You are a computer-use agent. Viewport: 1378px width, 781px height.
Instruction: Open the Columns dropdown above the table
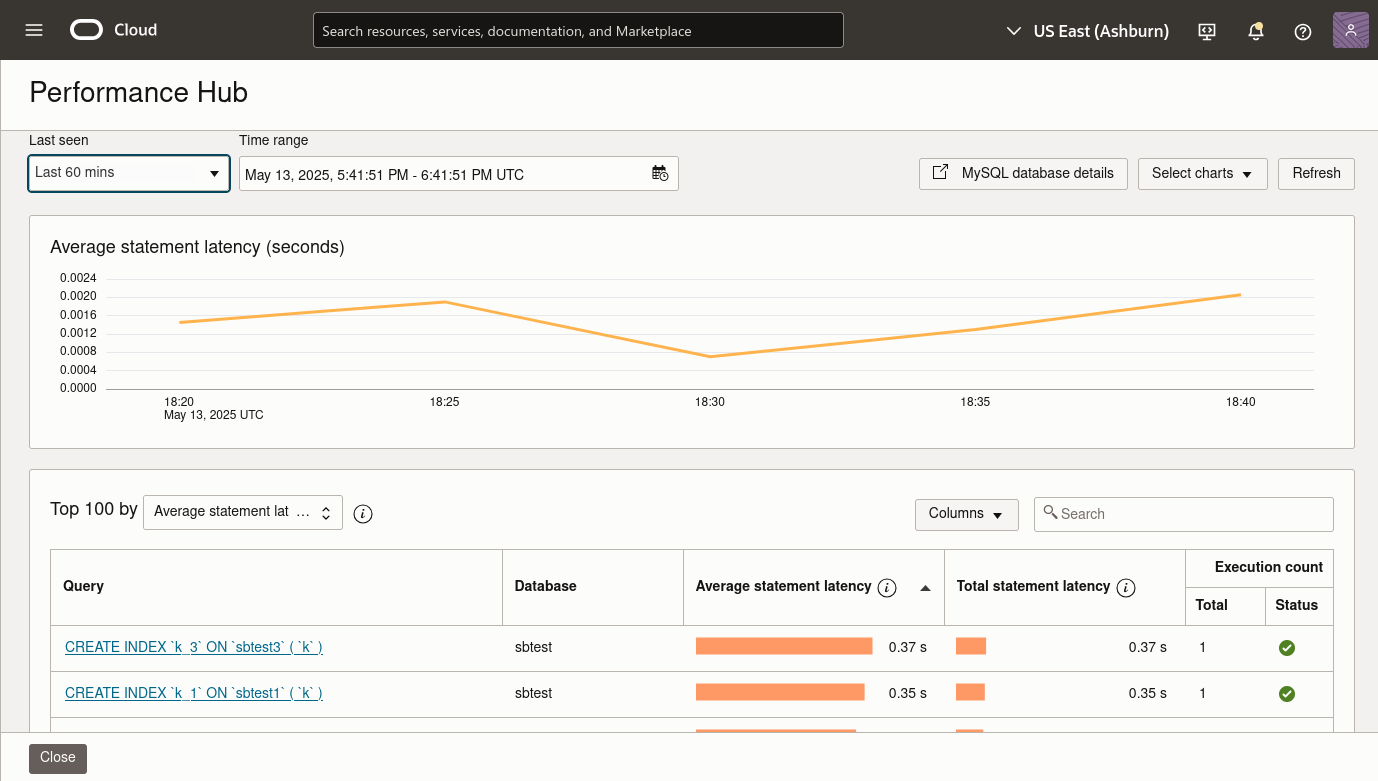point(966,514)
